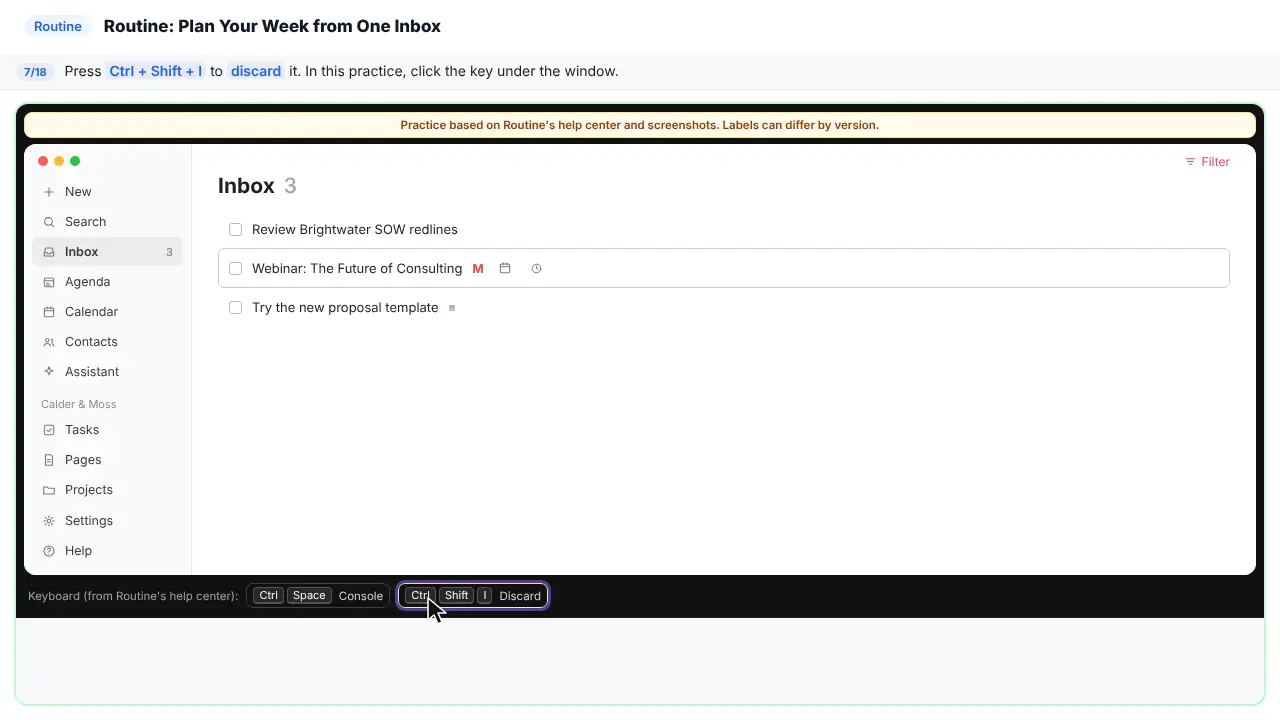
Task: Click the Gmail M icon on Webinar row
Action: pyautogui.click(x=478, y=269)
